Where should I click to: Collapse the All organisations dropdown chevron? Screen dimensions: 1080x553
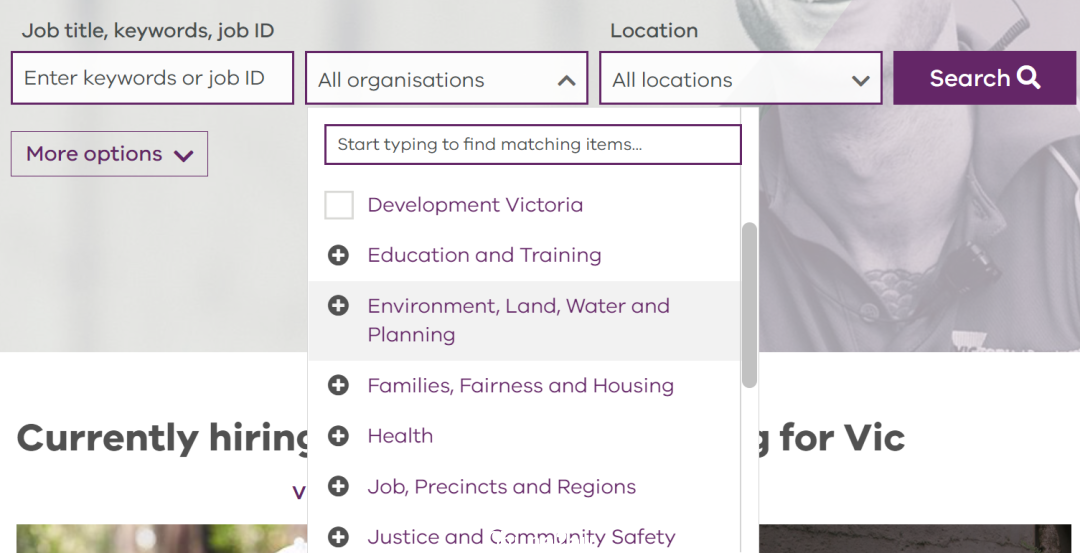(x=566, y=81)
